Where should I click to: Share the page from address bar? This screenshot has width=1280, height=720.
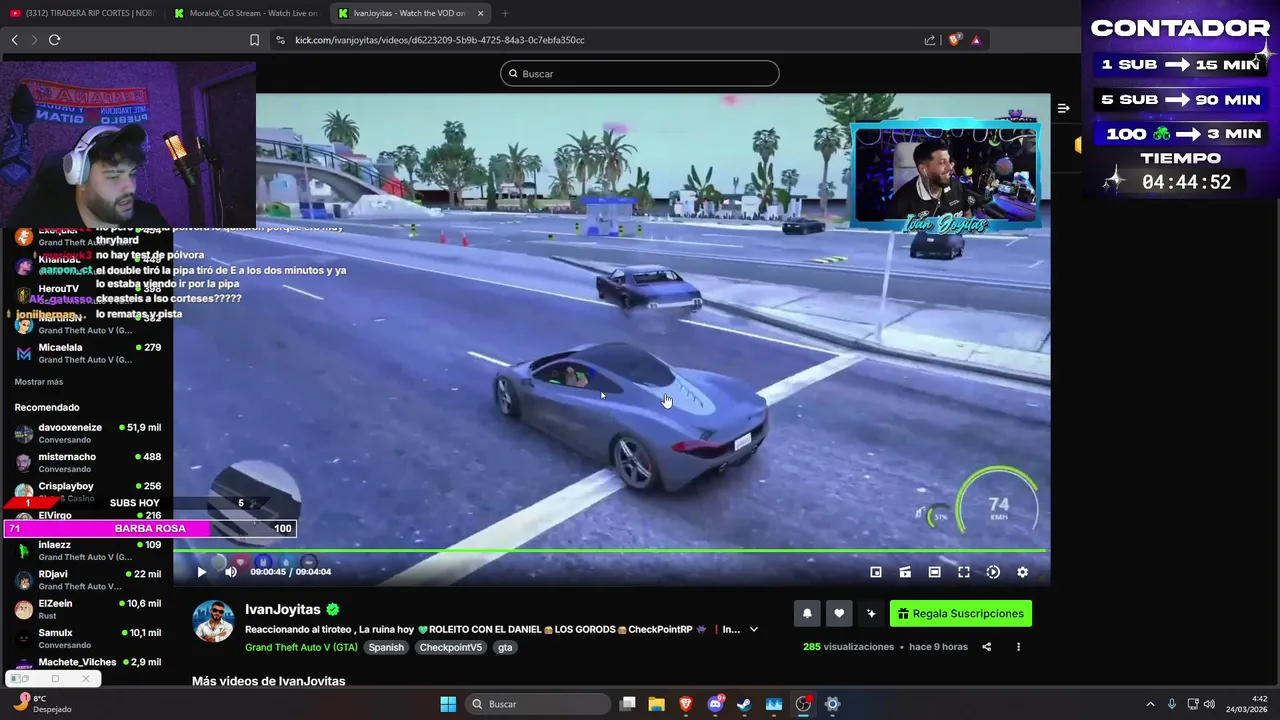point(930,40)
